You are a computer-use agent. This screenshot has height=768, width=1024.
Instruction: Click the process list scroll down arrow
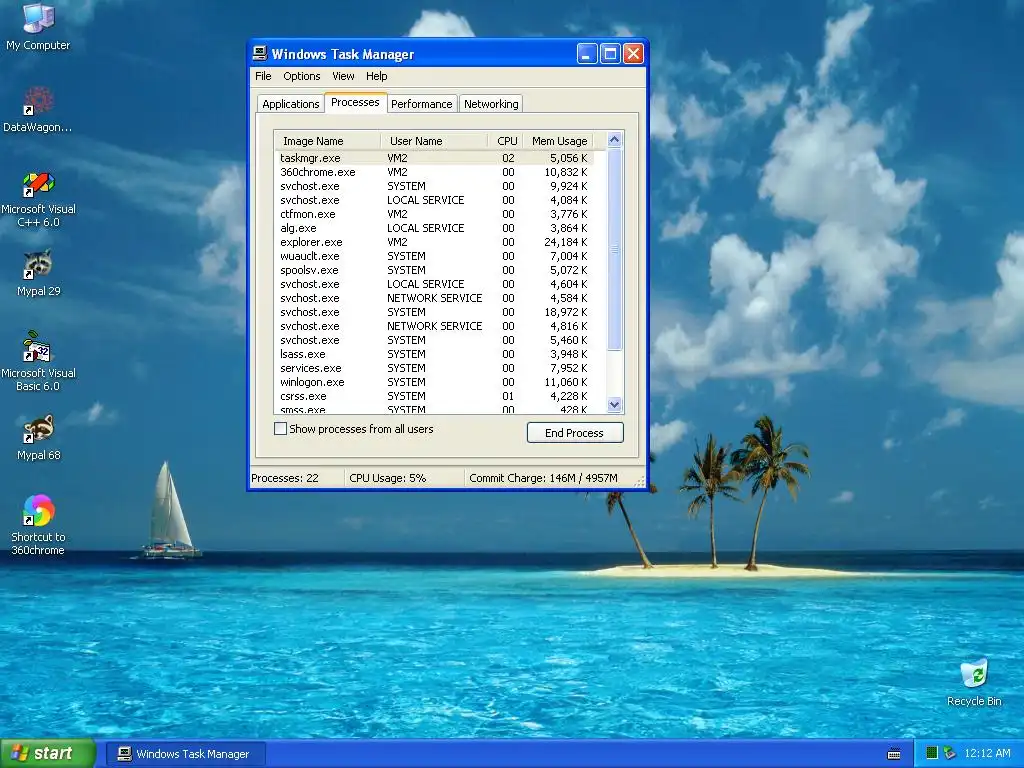point(614,404)
